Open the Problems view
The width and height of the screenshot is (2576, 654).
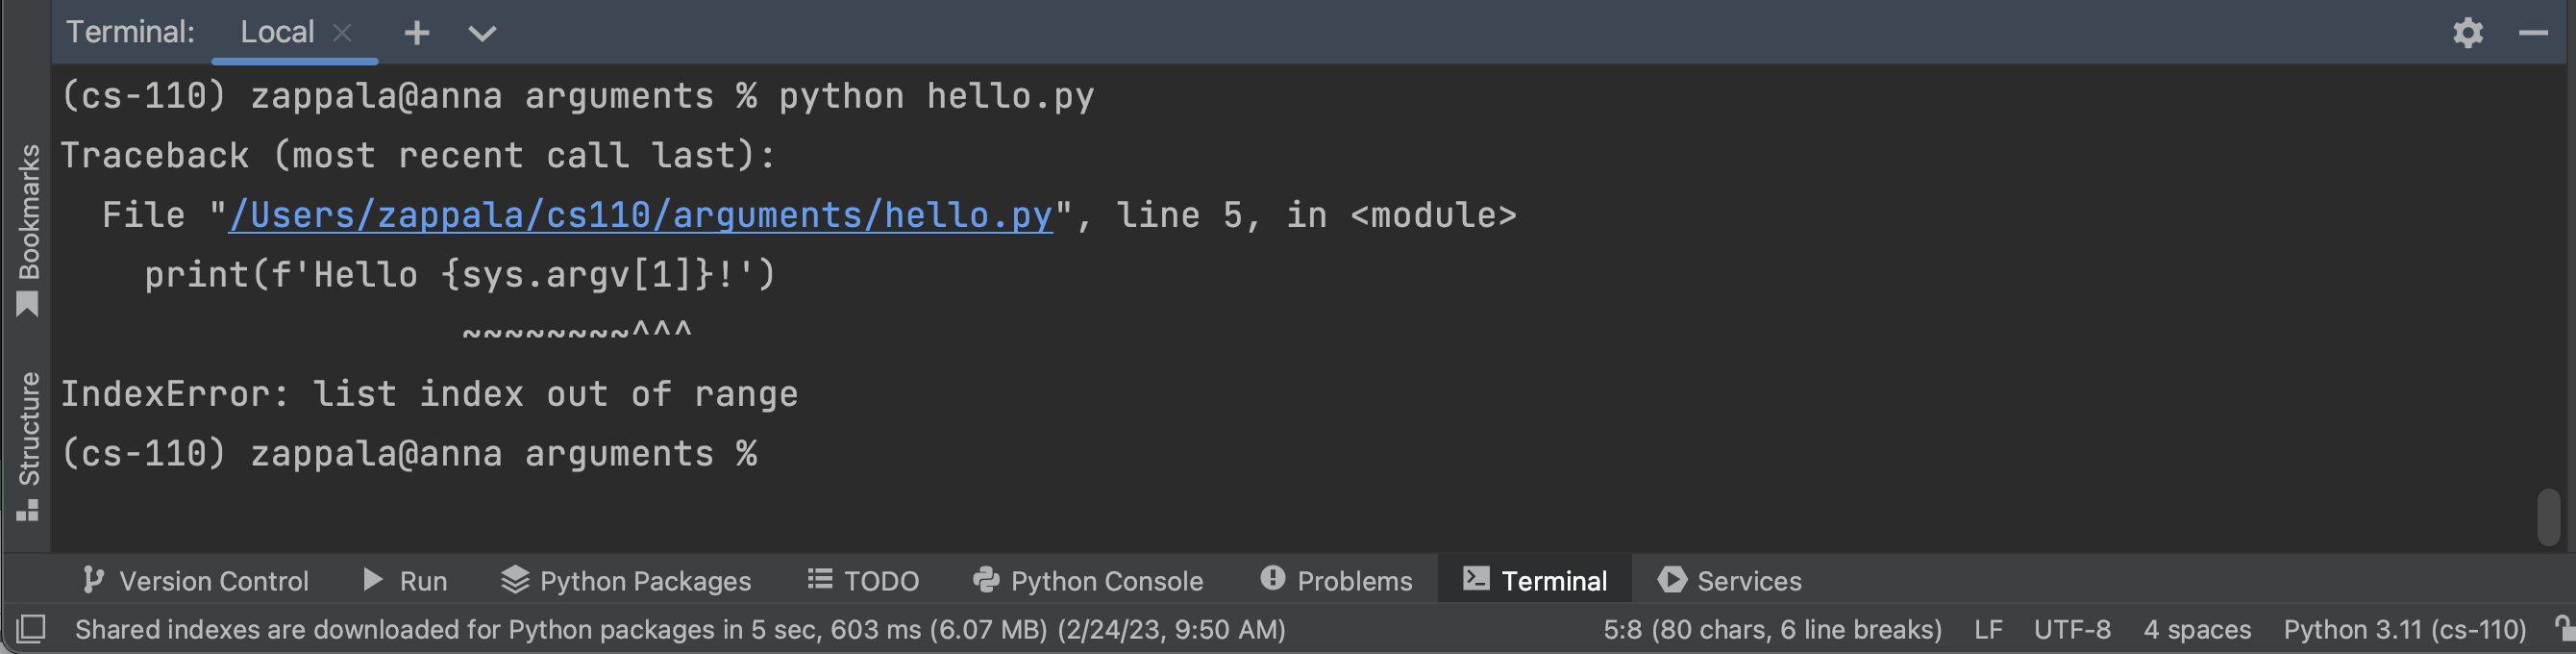pyautogui.click(x=1336, y=580)
